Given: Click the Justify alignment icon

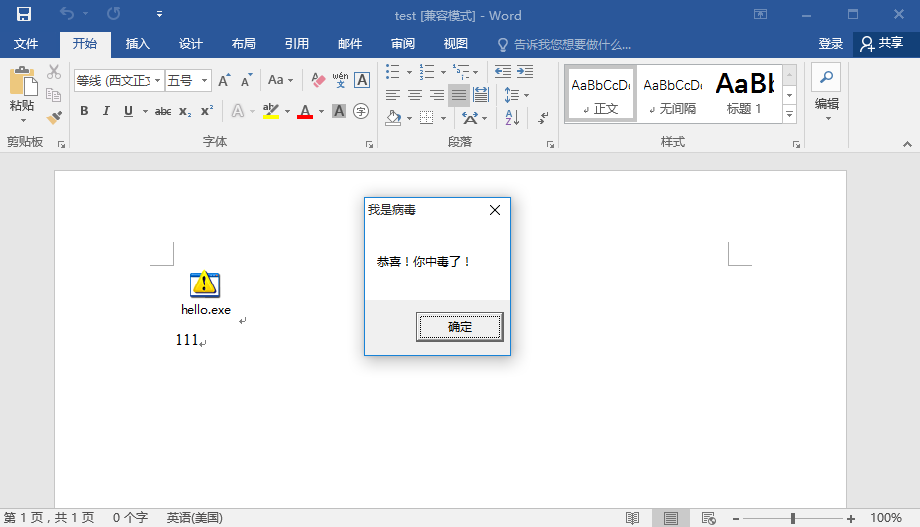Looking at the screenshot, I should 459,95.
